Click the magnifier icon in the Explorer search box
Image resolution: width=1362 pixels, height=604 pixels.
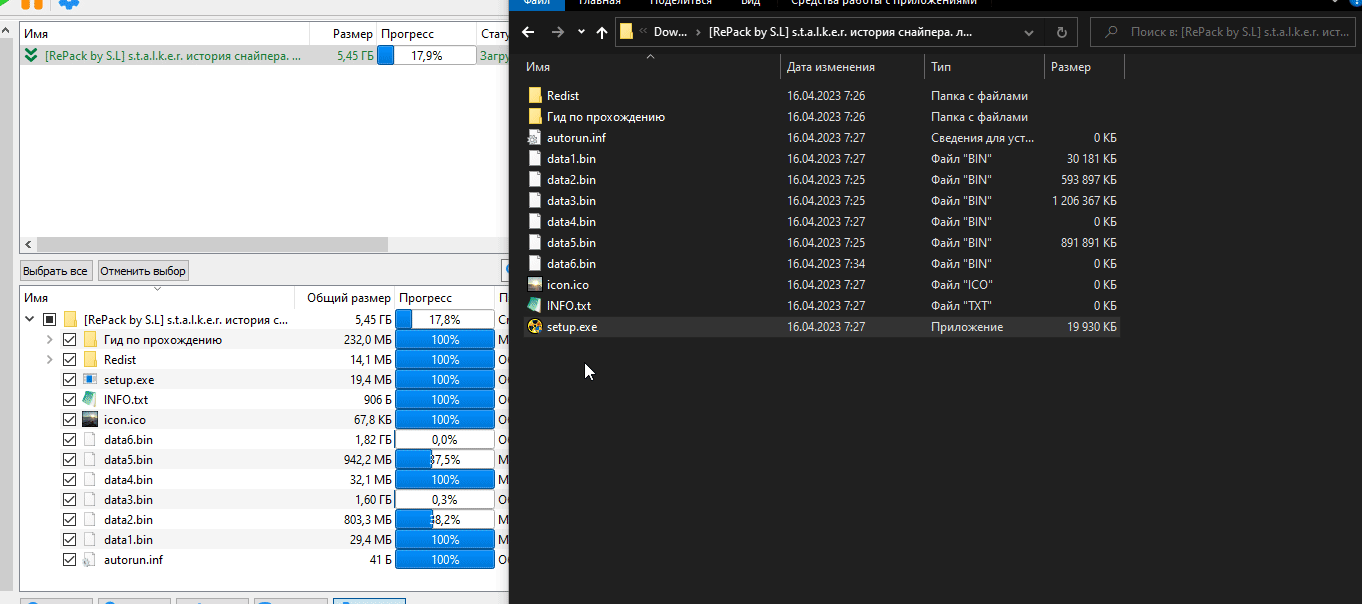(x=1111, y=32)
